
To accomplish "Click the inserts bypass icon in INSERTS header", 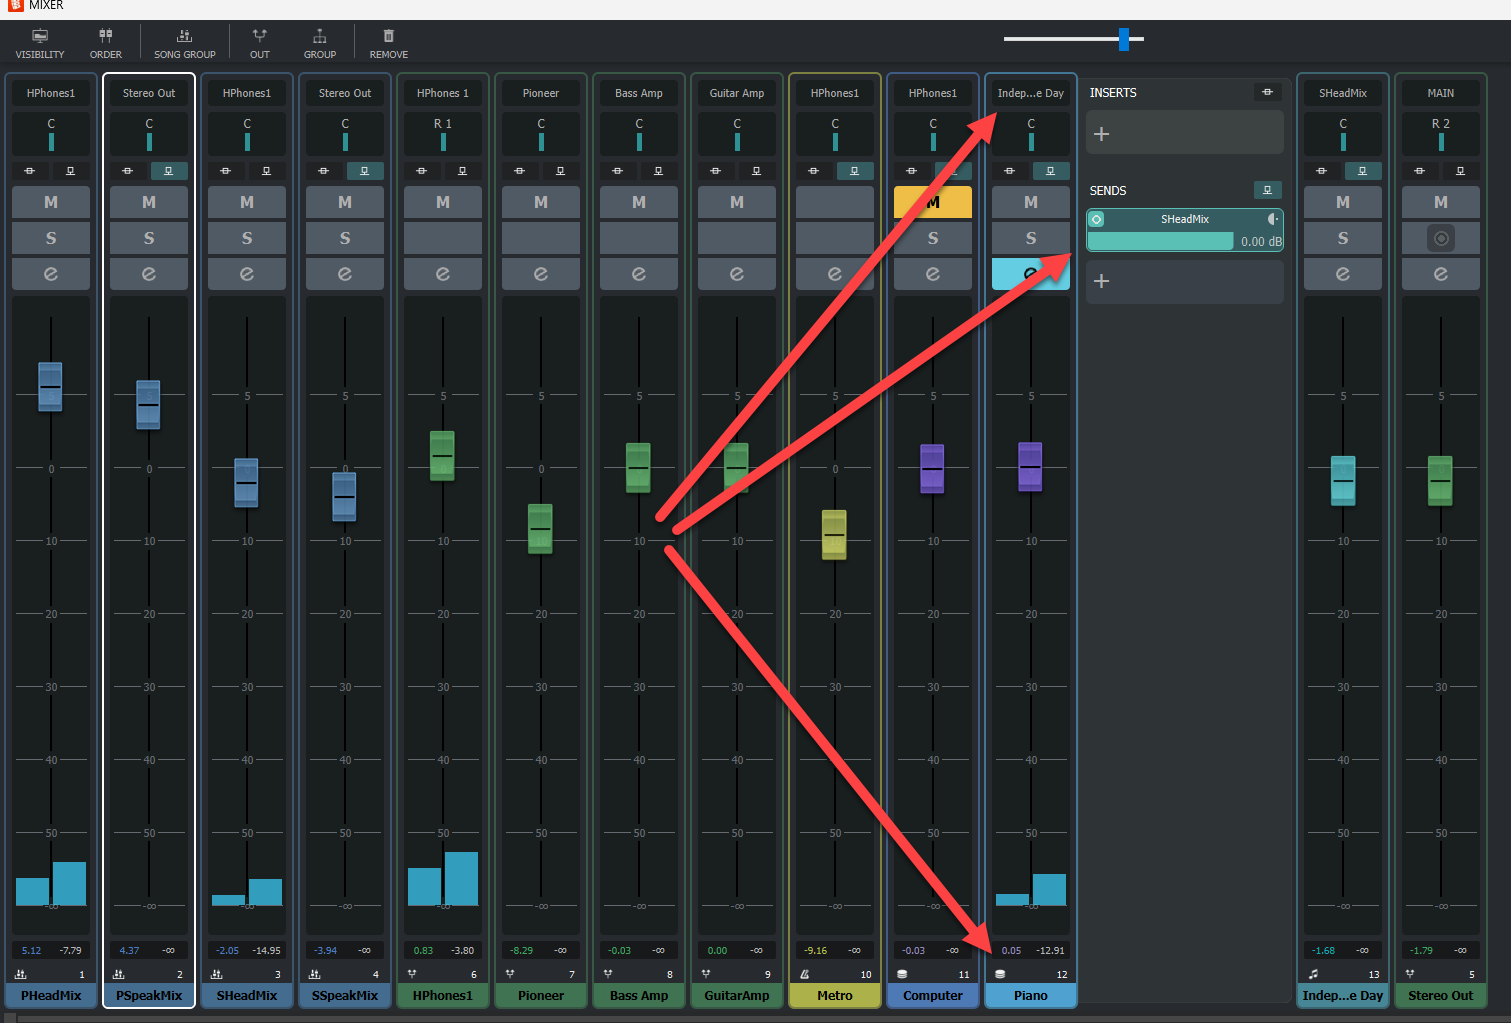I will pyautogui.click(x=1267, y=92).
